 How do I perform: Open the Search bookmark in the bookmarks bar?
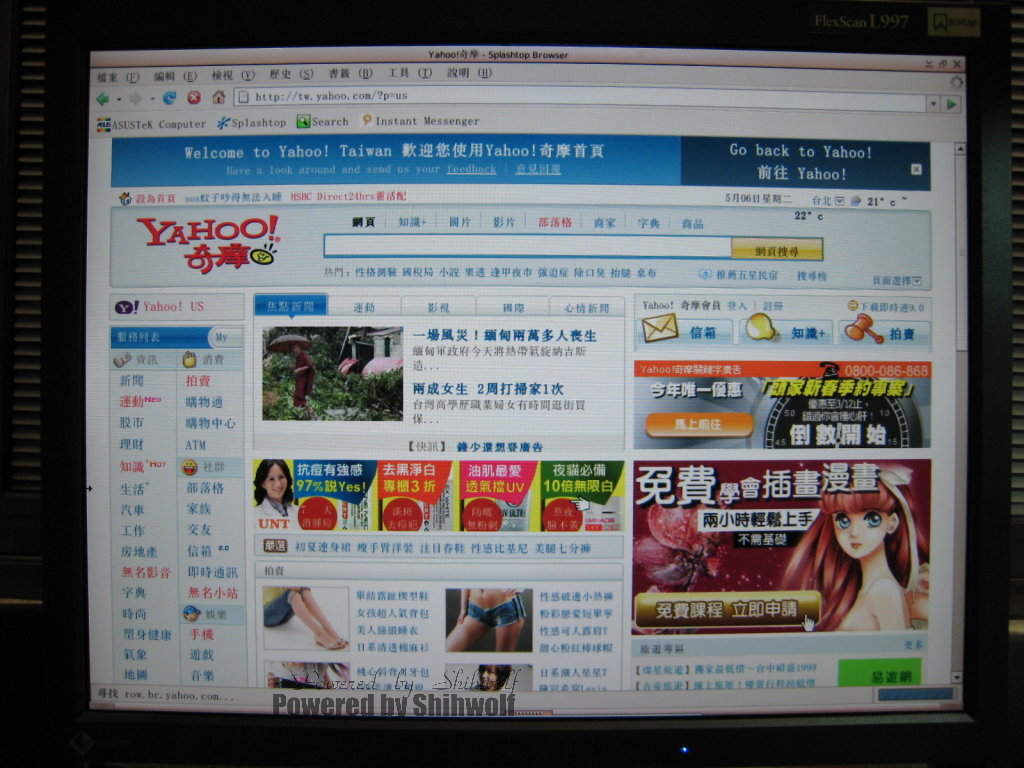click(x=323, y=121)
